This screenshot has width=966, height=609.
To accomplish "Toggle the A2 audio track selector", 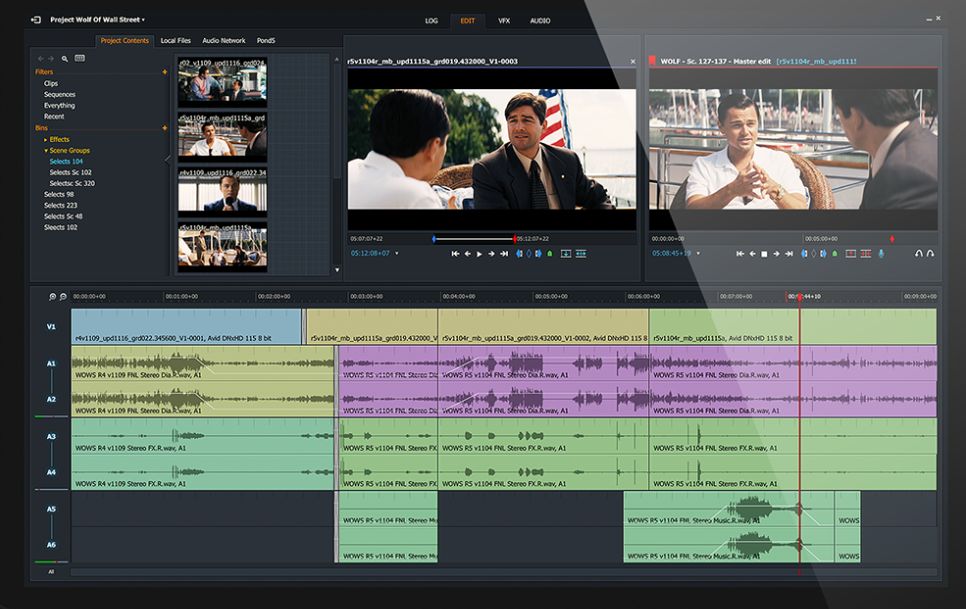I will pos(51,400).
